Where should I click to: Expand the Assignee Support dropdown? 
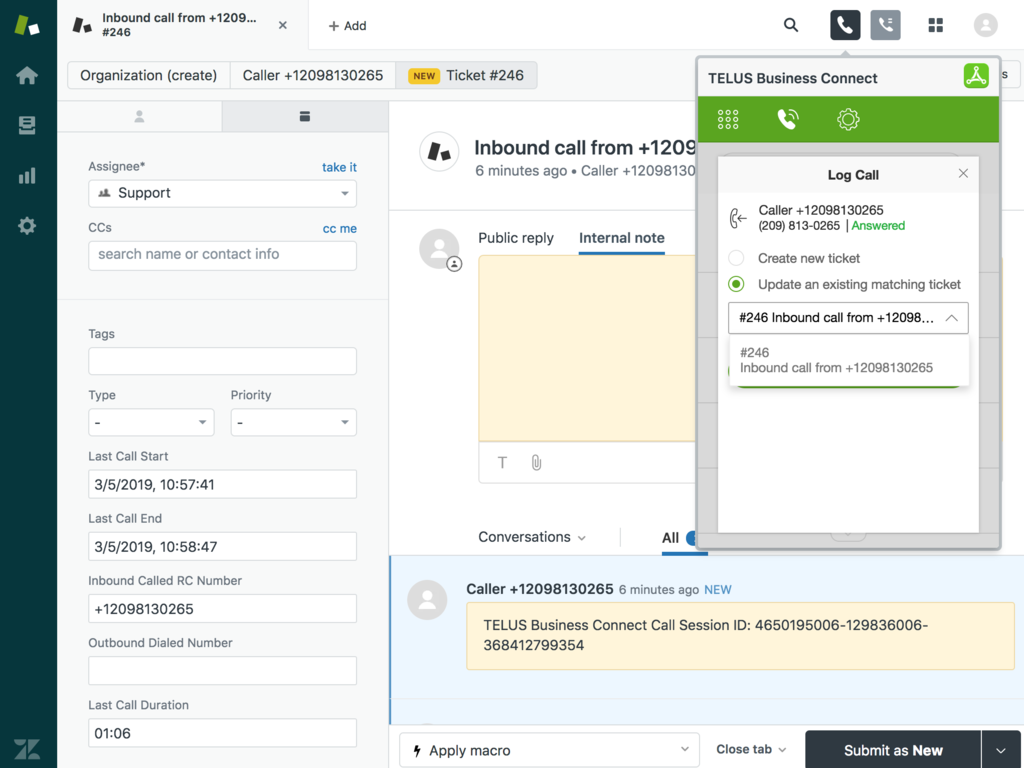(x=222, y=193)
